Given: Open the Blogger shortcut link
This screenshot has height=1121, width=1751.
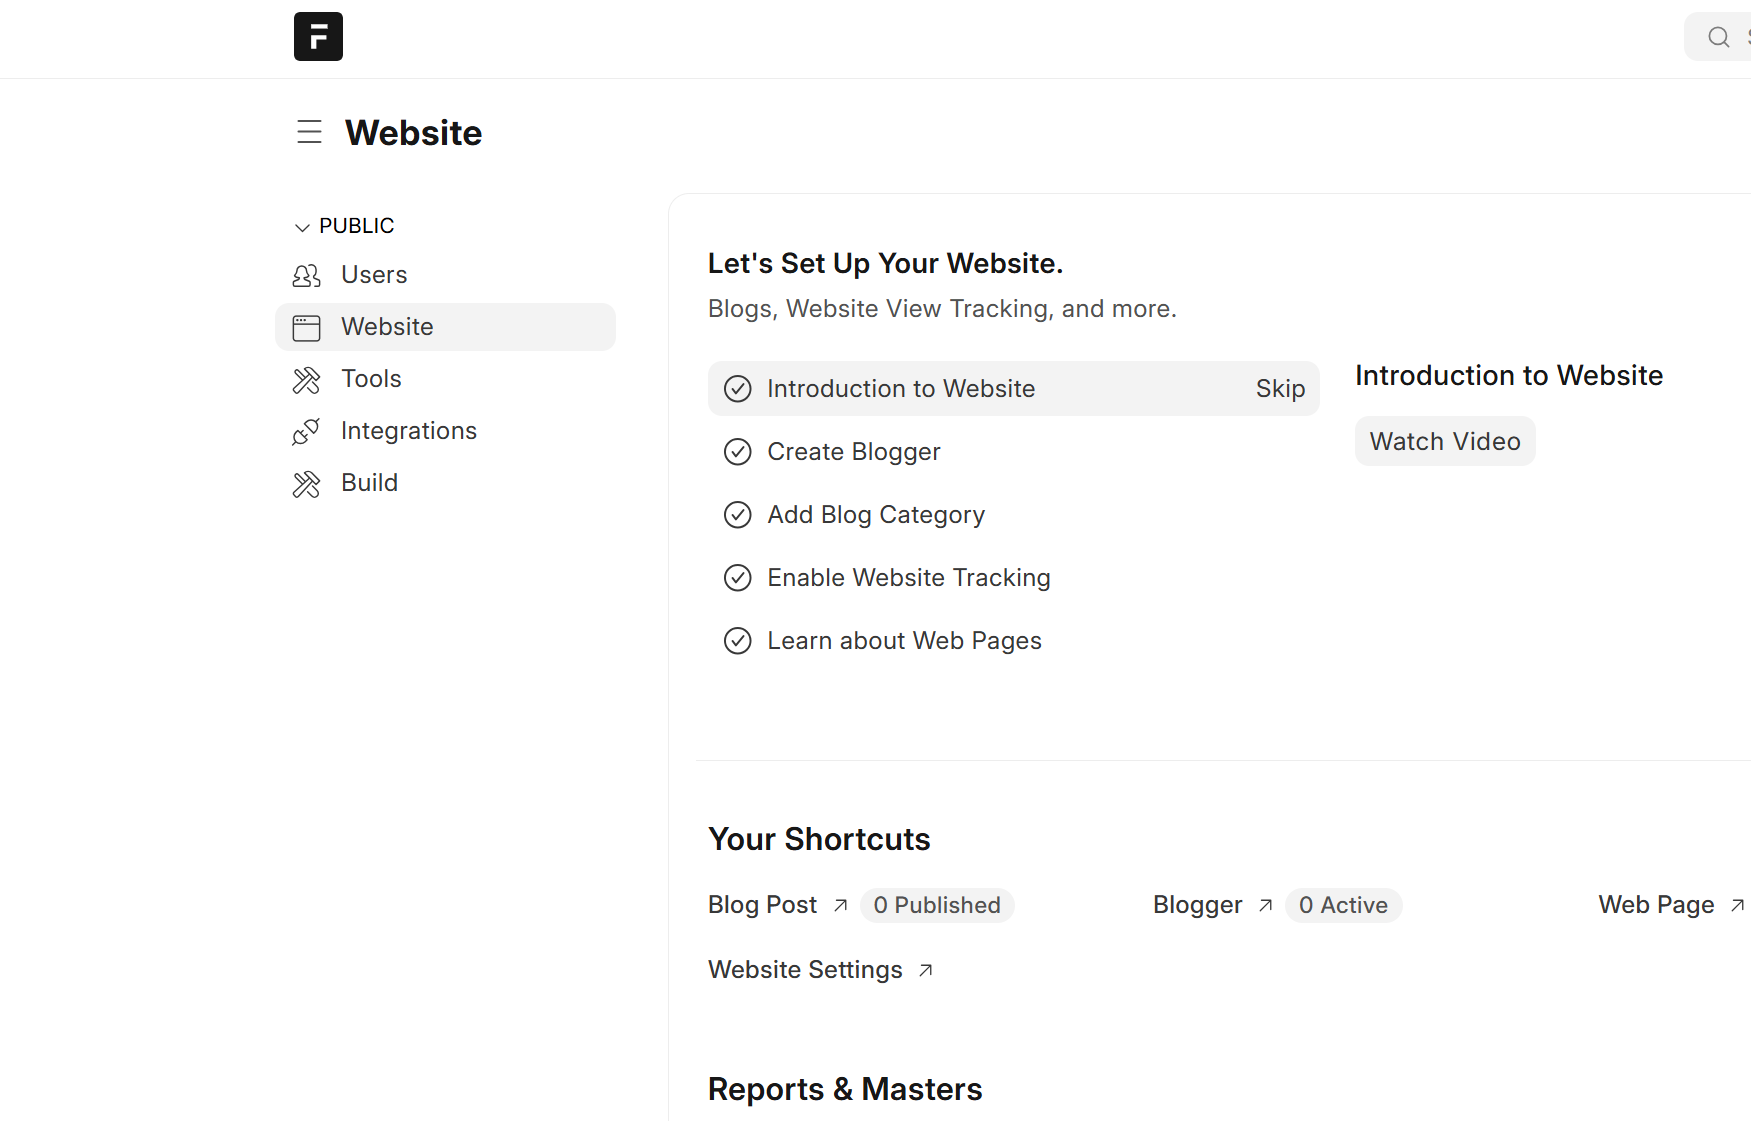Looking at the screenshot, I should pyautogui.click(x=1197, y=905).
